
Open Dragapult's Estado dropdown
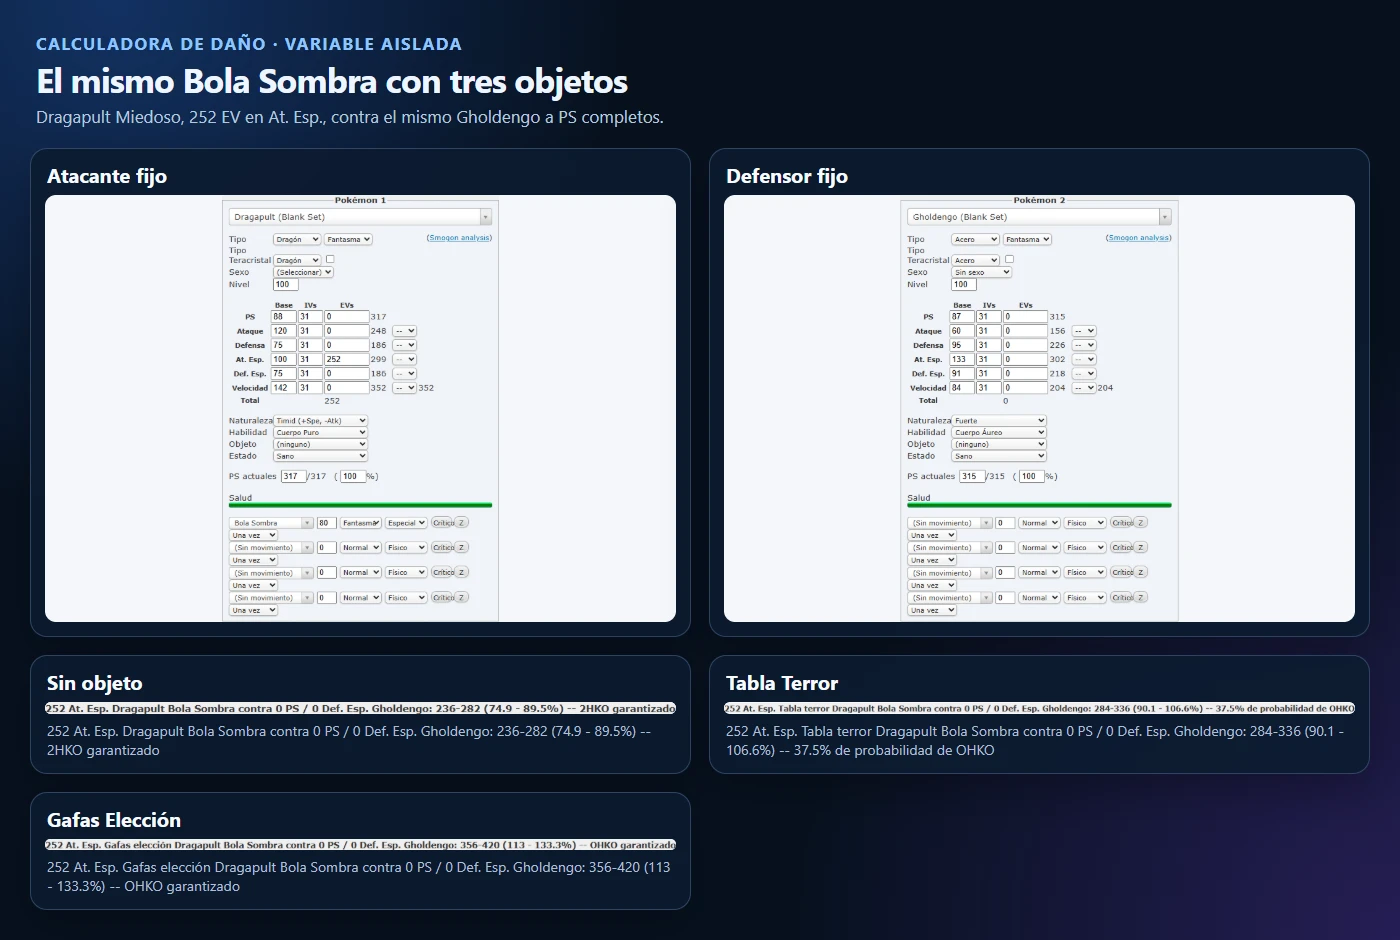[321, 457]
